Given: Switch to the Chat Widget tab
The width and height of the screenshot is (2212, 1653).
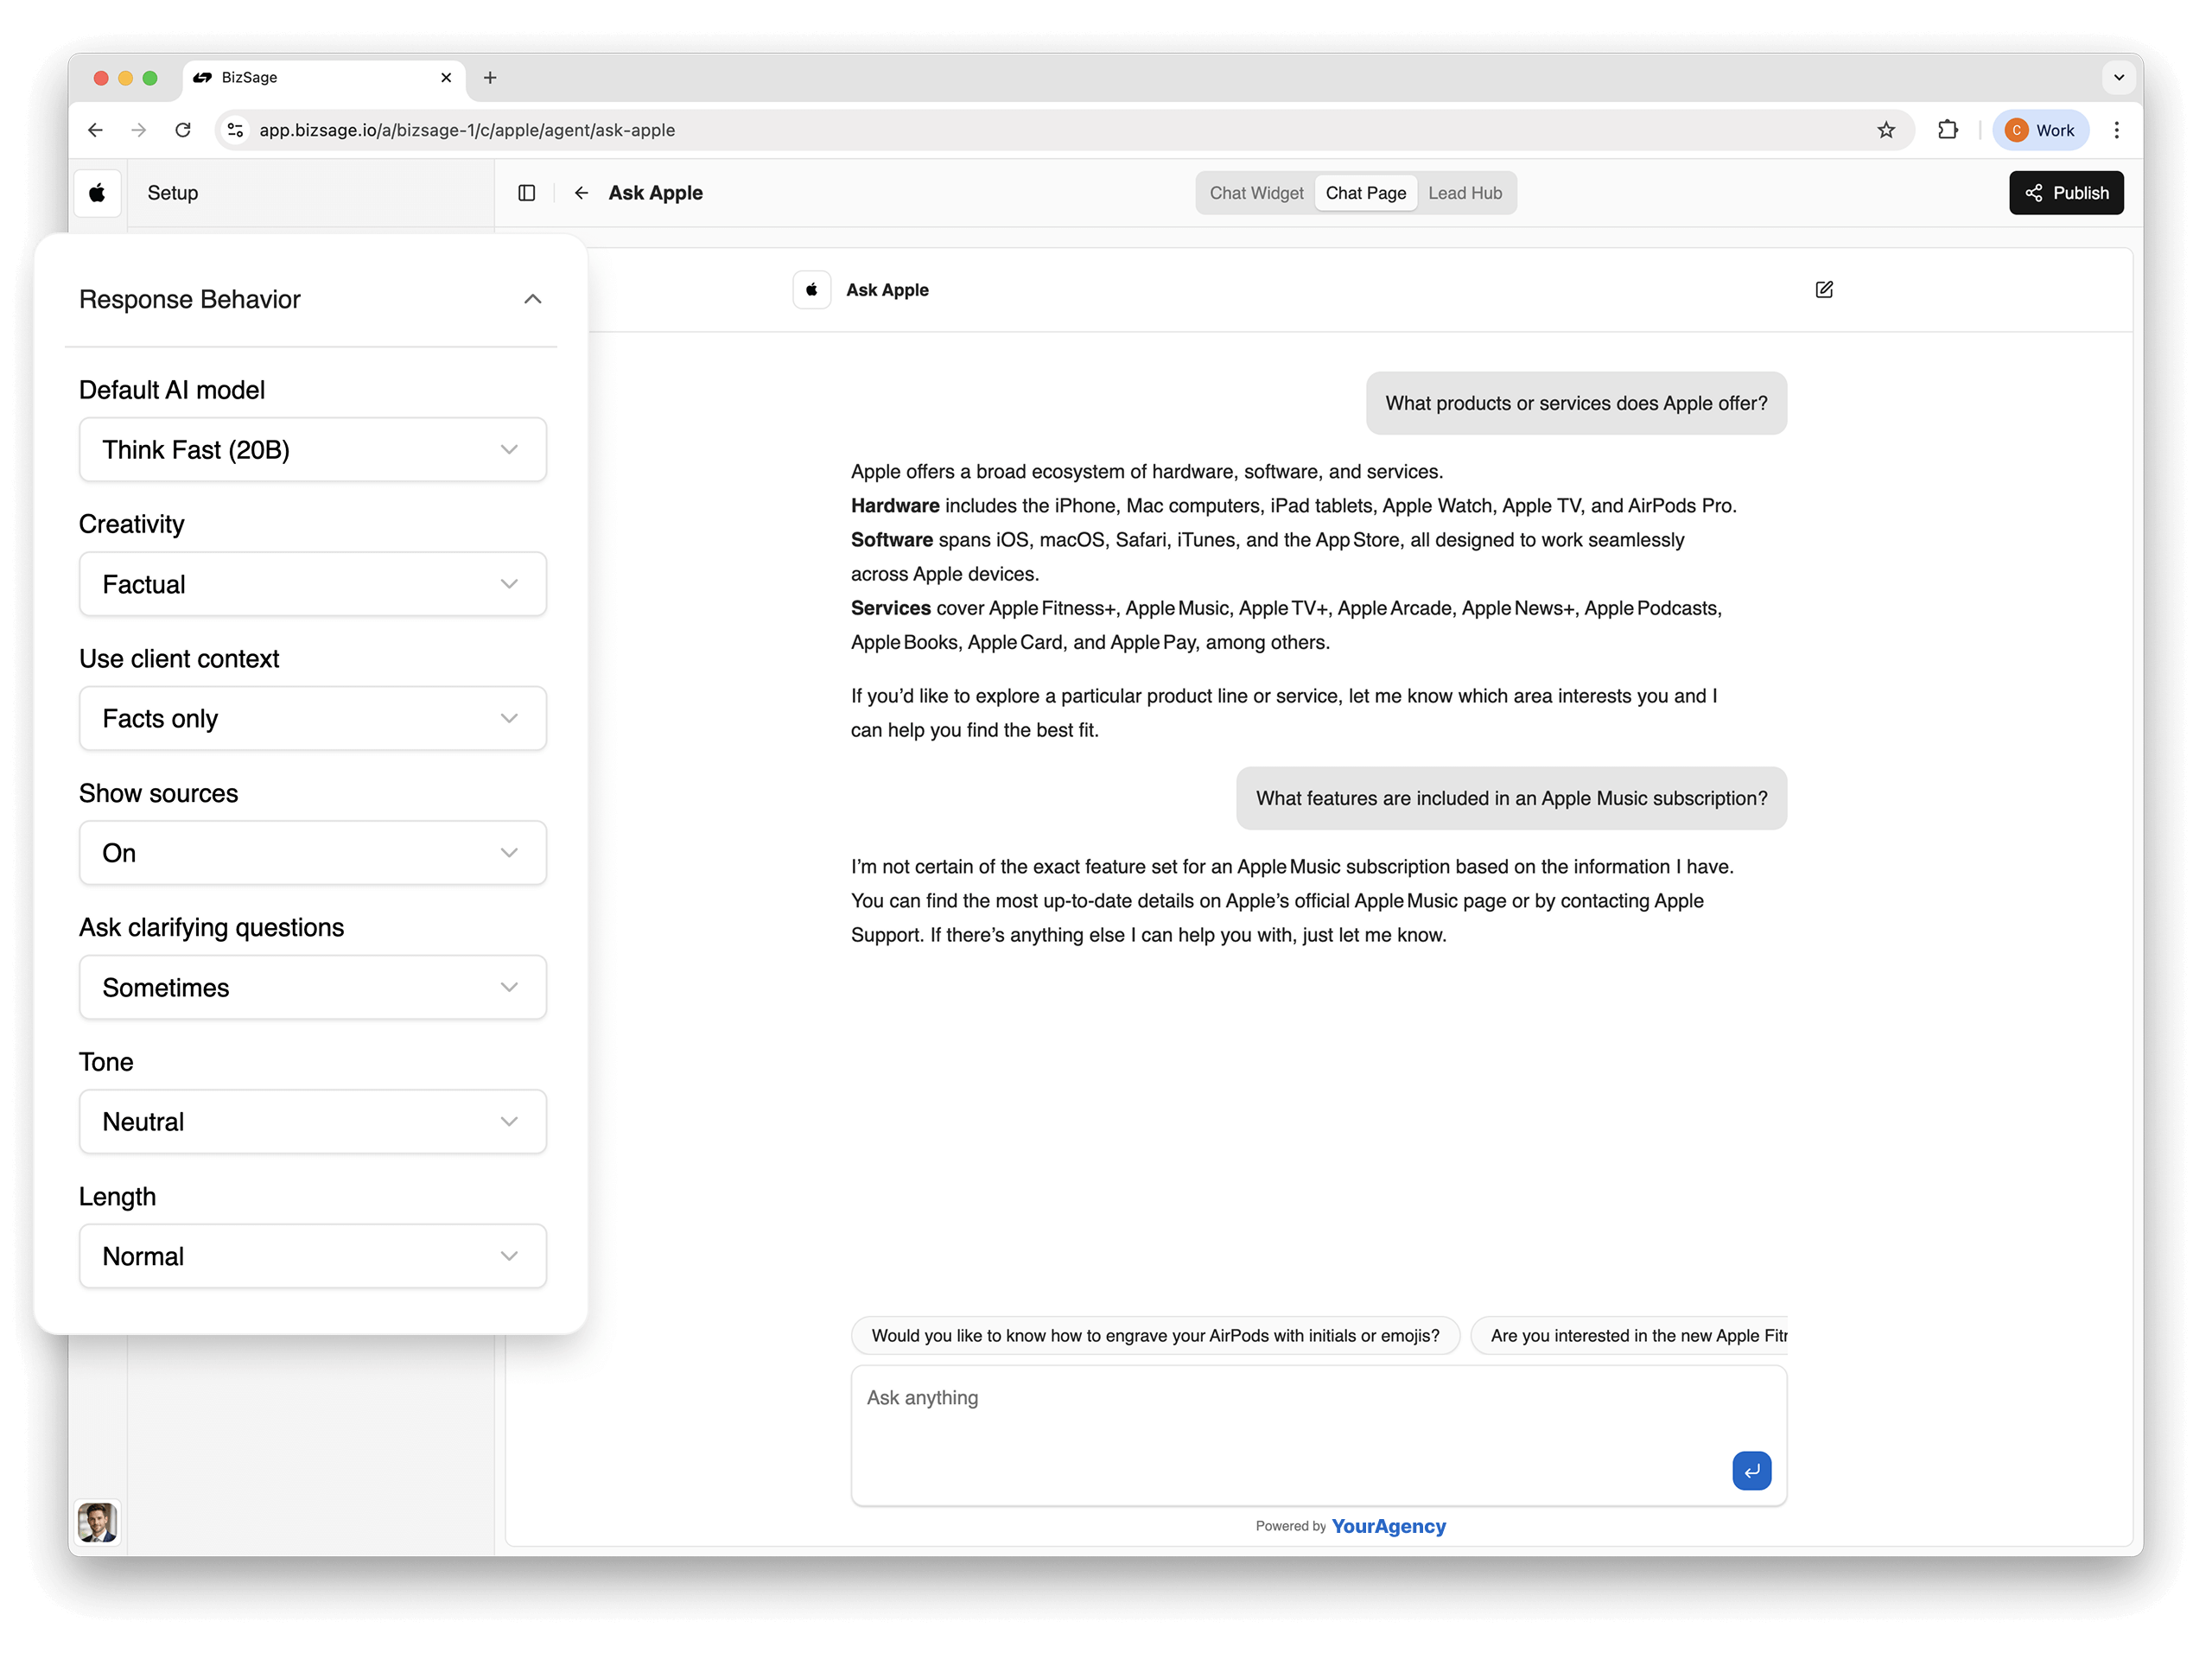Looking at the screenshot, I should pyautogui.click(x=1256, y=193).
